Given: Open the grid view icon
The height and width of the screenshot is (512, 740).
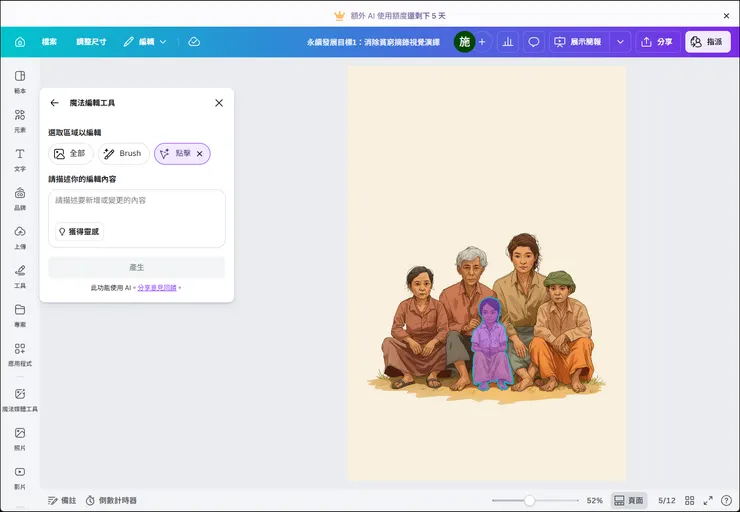Looking at the screenshot, I should pyautogui.click(x=690, y=500).
